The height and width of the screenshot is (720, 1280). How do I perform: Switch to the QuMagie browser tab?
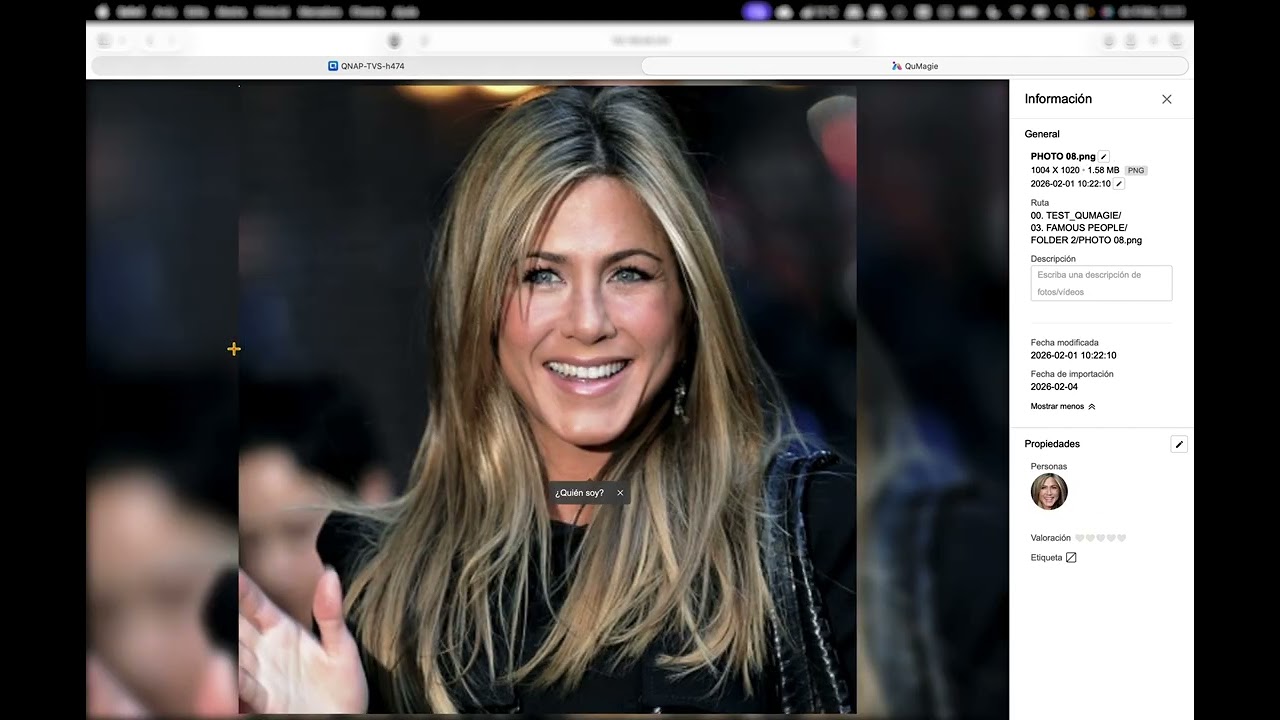(915, 66)
